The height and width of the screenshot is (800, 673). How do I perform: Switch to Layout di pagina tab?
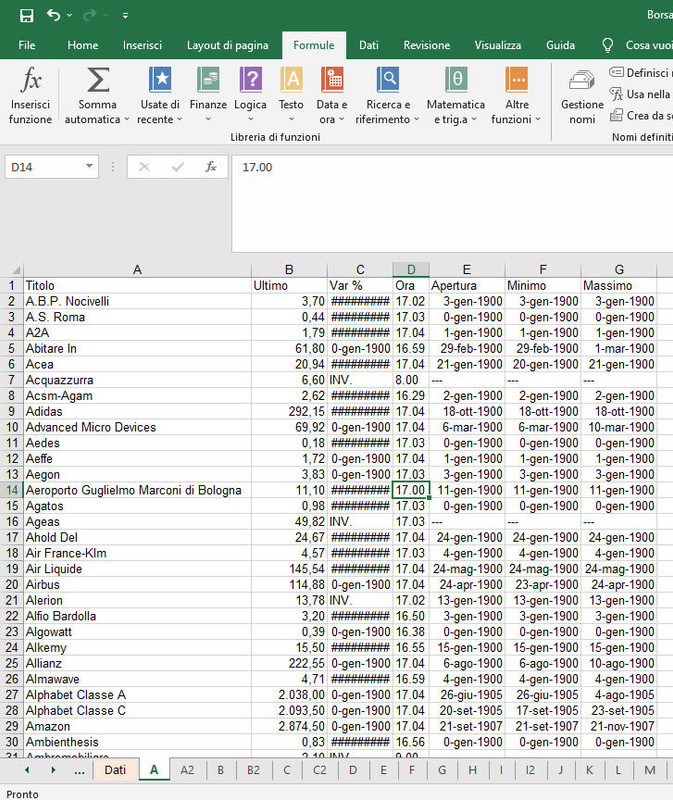[228, 45]
